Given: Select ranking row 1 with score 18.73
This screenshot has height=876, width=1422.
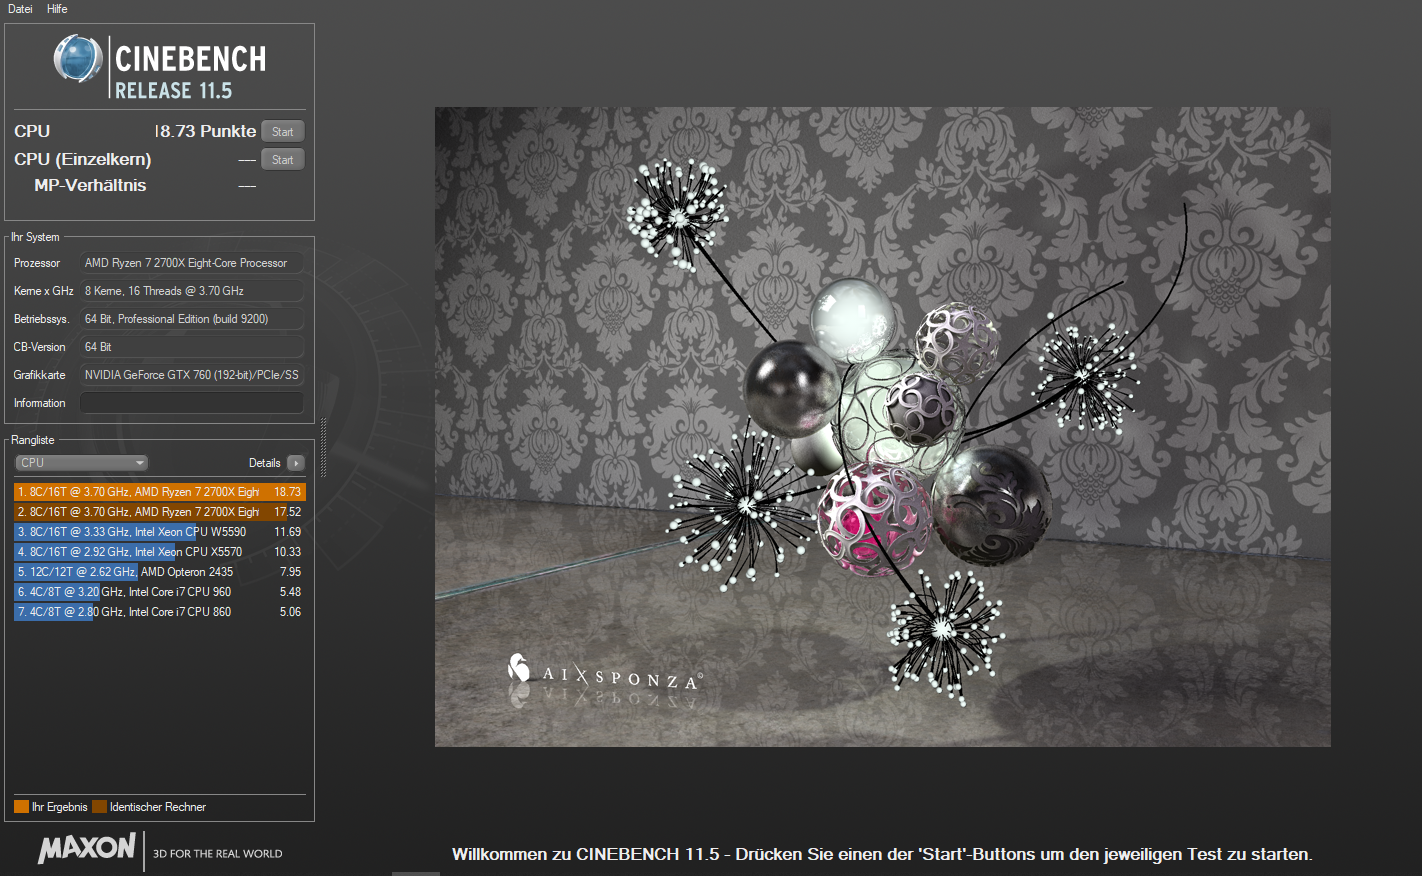Looking at the screenshot, I should [x=160, y=492].
